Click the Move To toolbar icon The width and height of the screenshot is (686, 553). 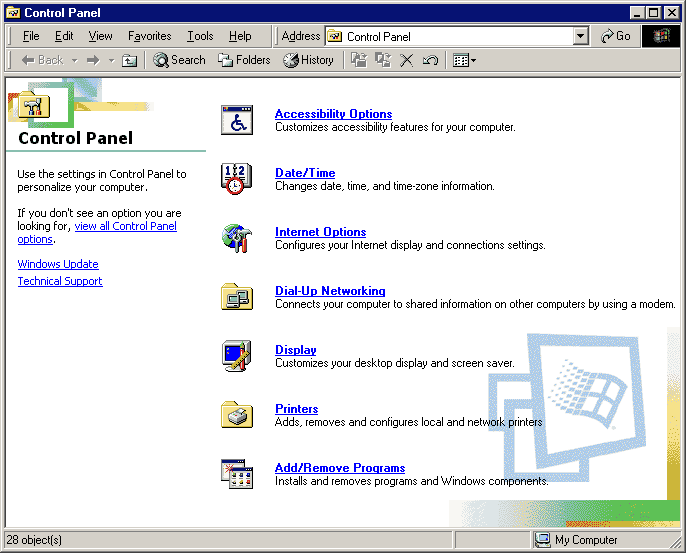(x=359, y=60)
